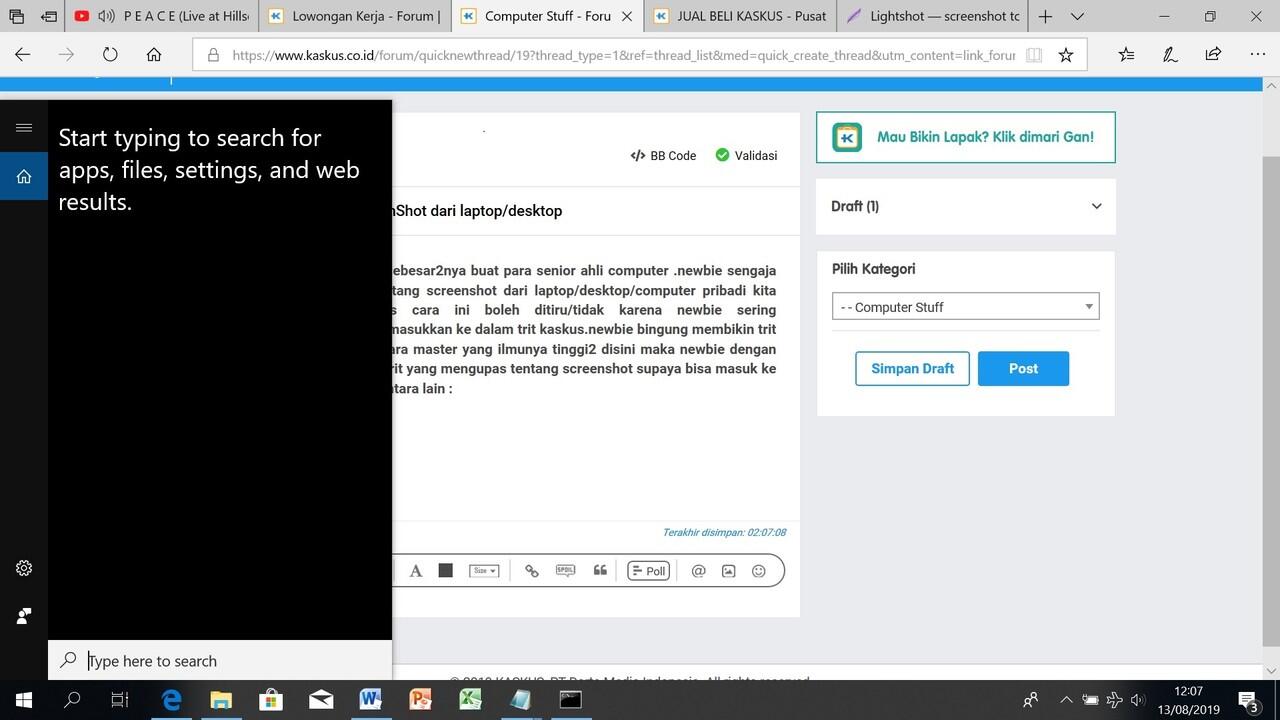Viewport: 1280px width, 720px height.
Task: Click the taskbar search magnifier icon
Action: [72, 700]
